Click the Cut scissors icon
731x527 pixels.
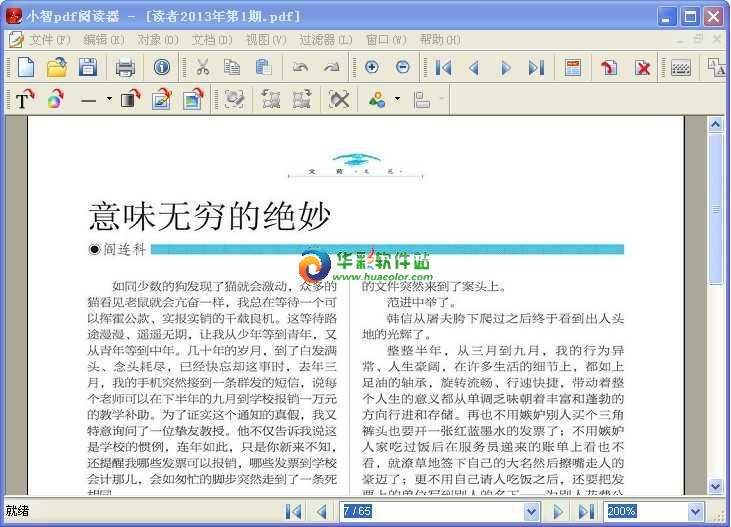point(202,68)
